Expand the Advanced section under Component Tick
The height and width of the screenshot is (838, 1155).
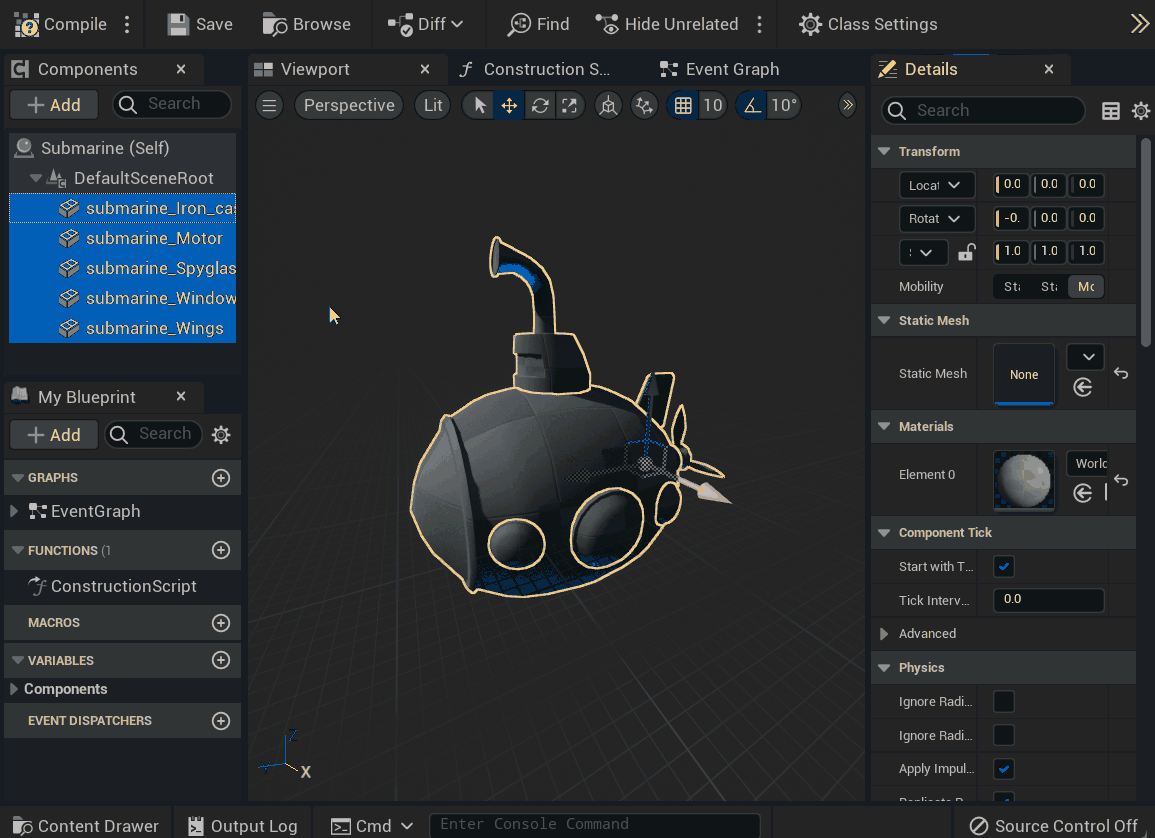884,634
